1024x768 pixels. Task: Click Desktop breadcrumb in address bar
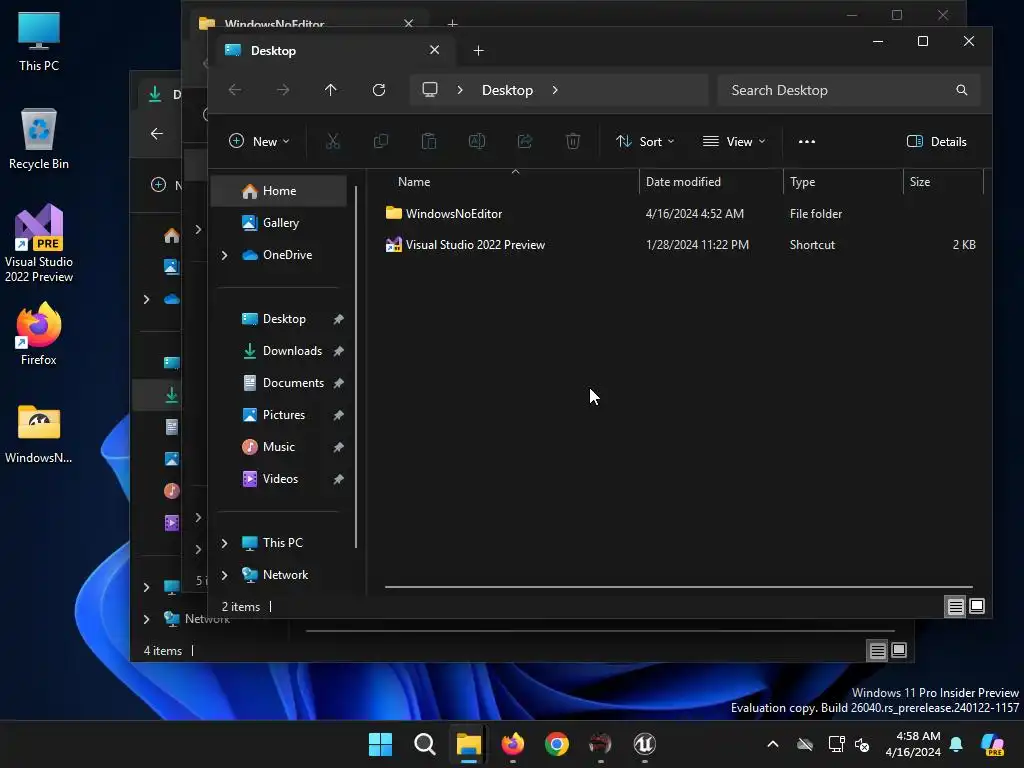click(507, 90)
